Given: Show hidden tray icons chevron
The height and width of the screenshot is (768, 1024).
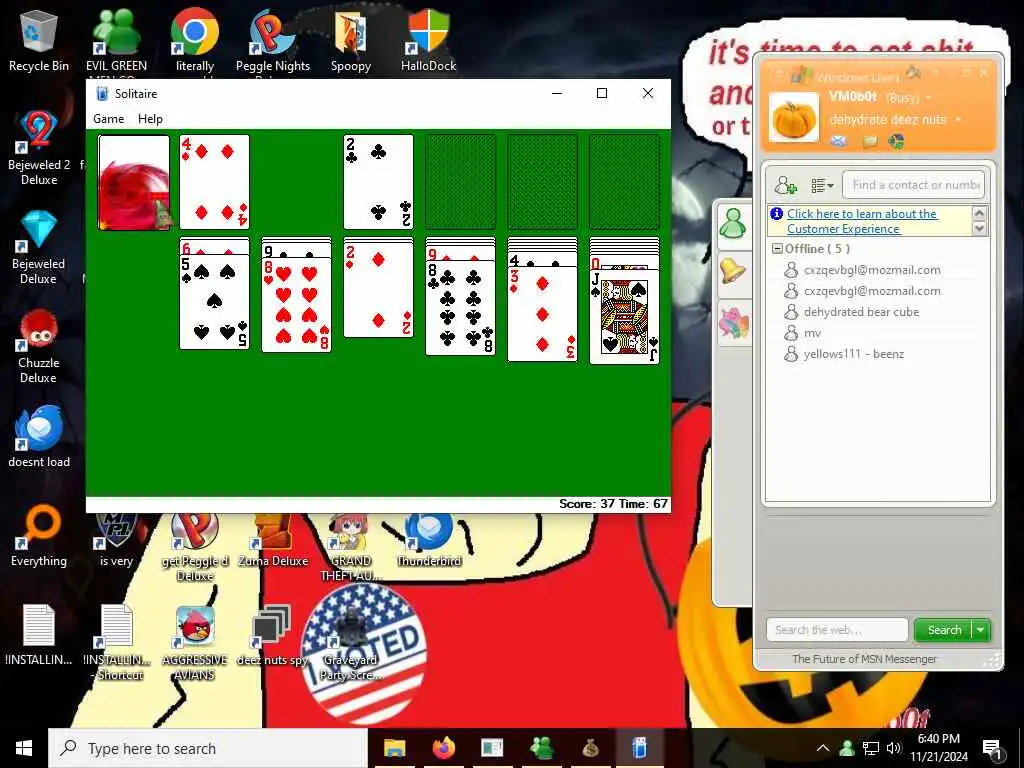Looking at the screenshot, I should point(823,748).
